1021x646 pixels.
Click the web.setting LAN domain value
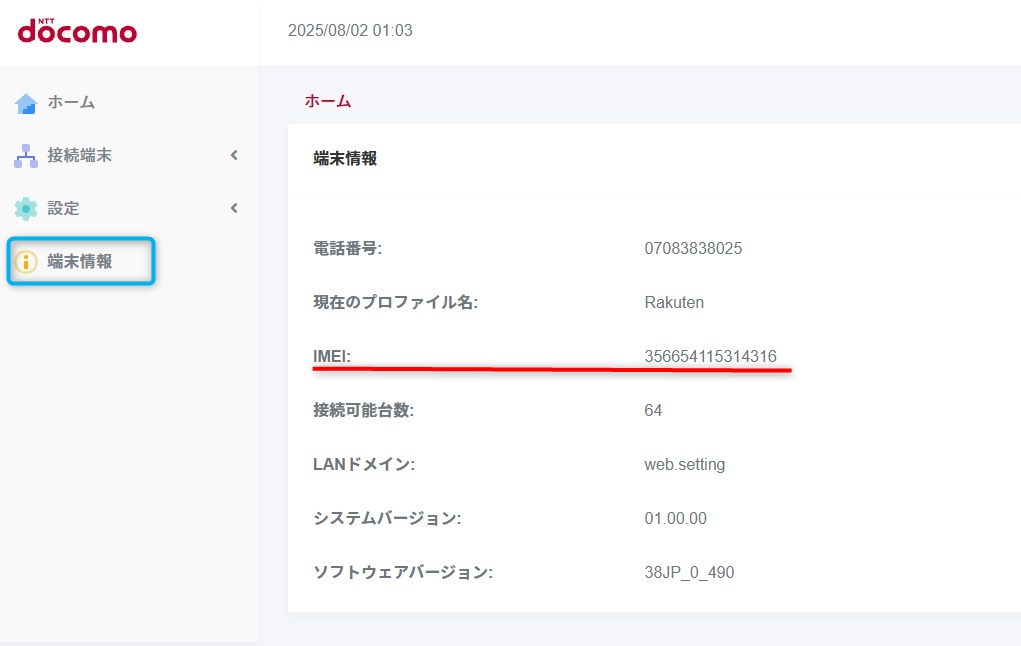685,464
